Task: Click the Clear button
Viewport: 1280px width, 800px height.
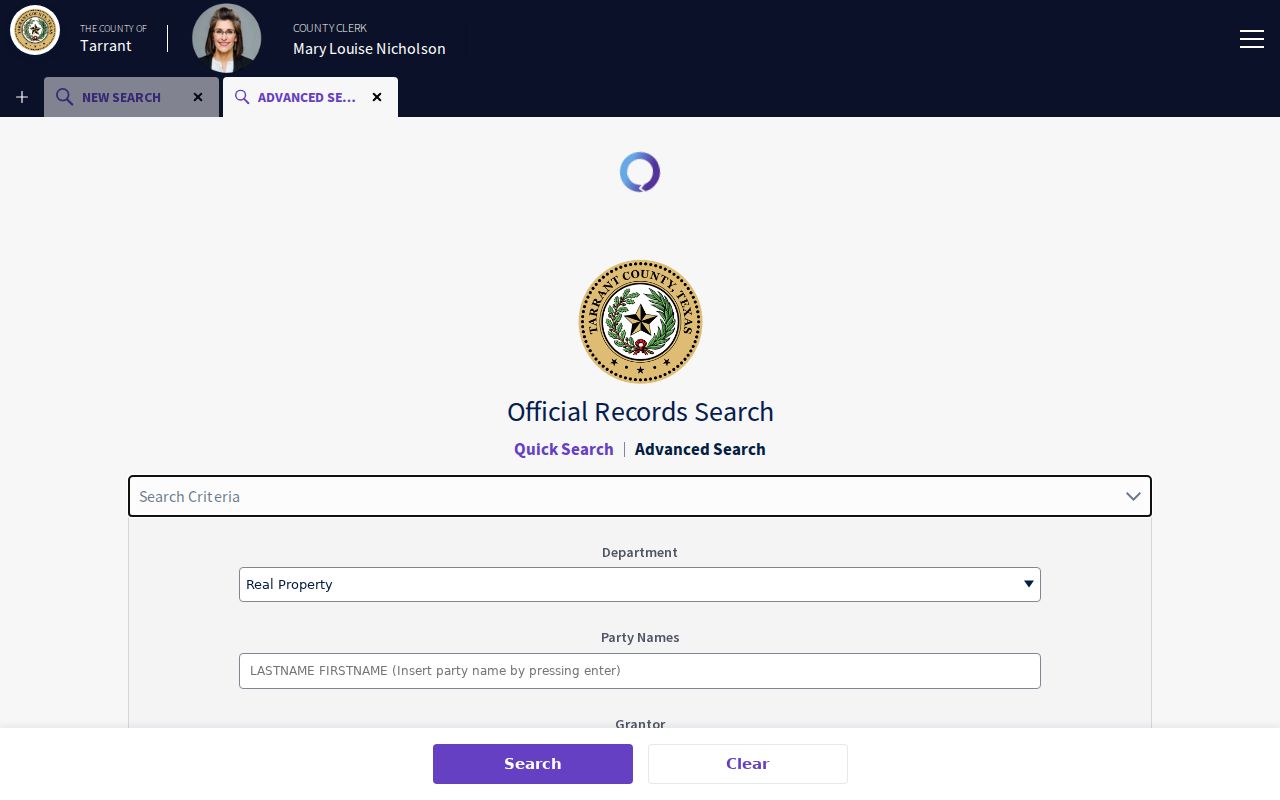Action: pyautogui.click(x=748, y=764)
